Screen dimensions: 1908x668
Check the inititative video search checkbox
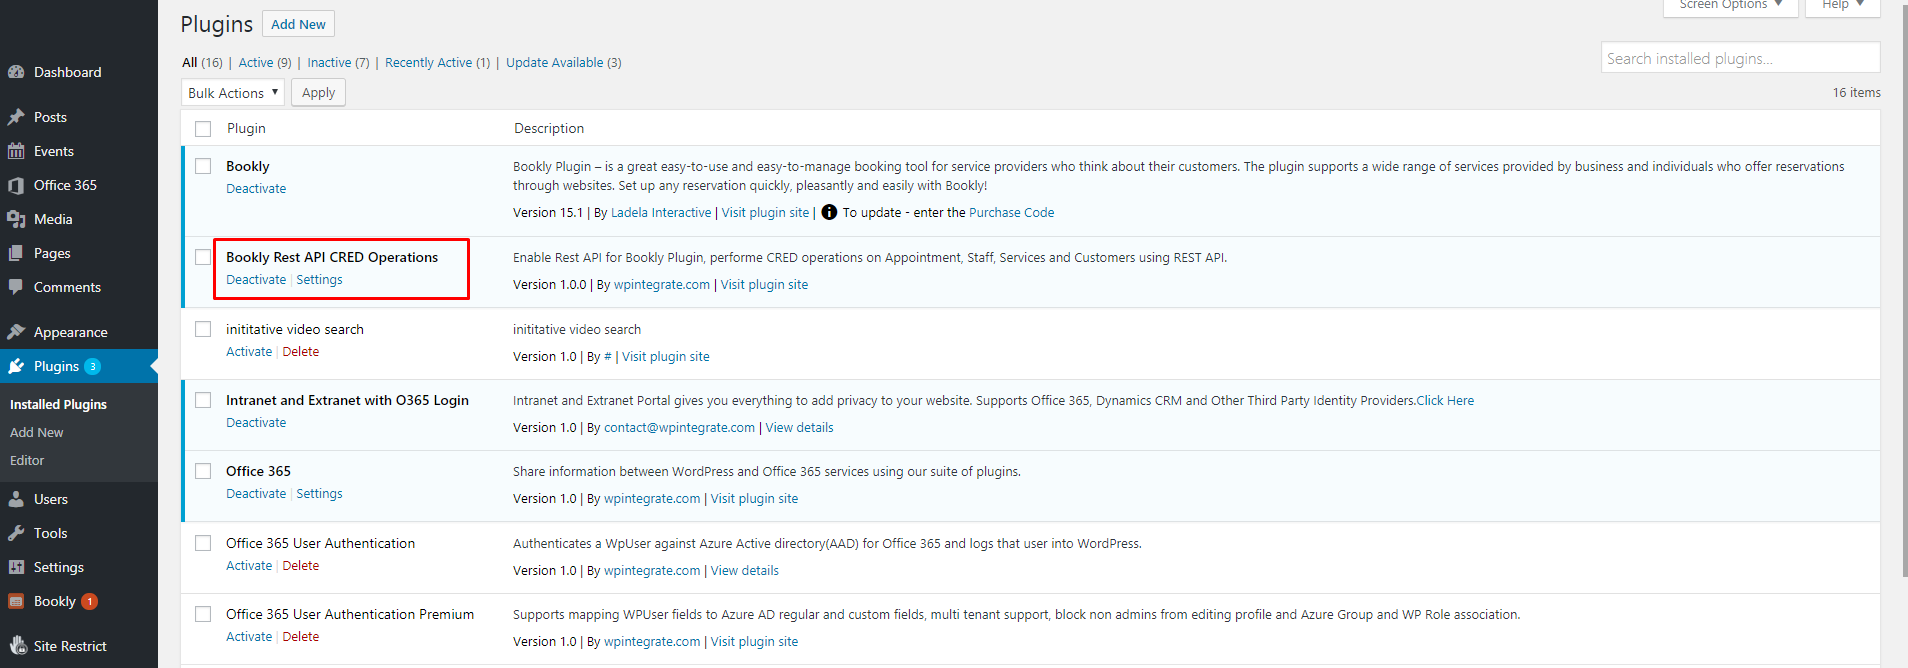tap(203, 329)
